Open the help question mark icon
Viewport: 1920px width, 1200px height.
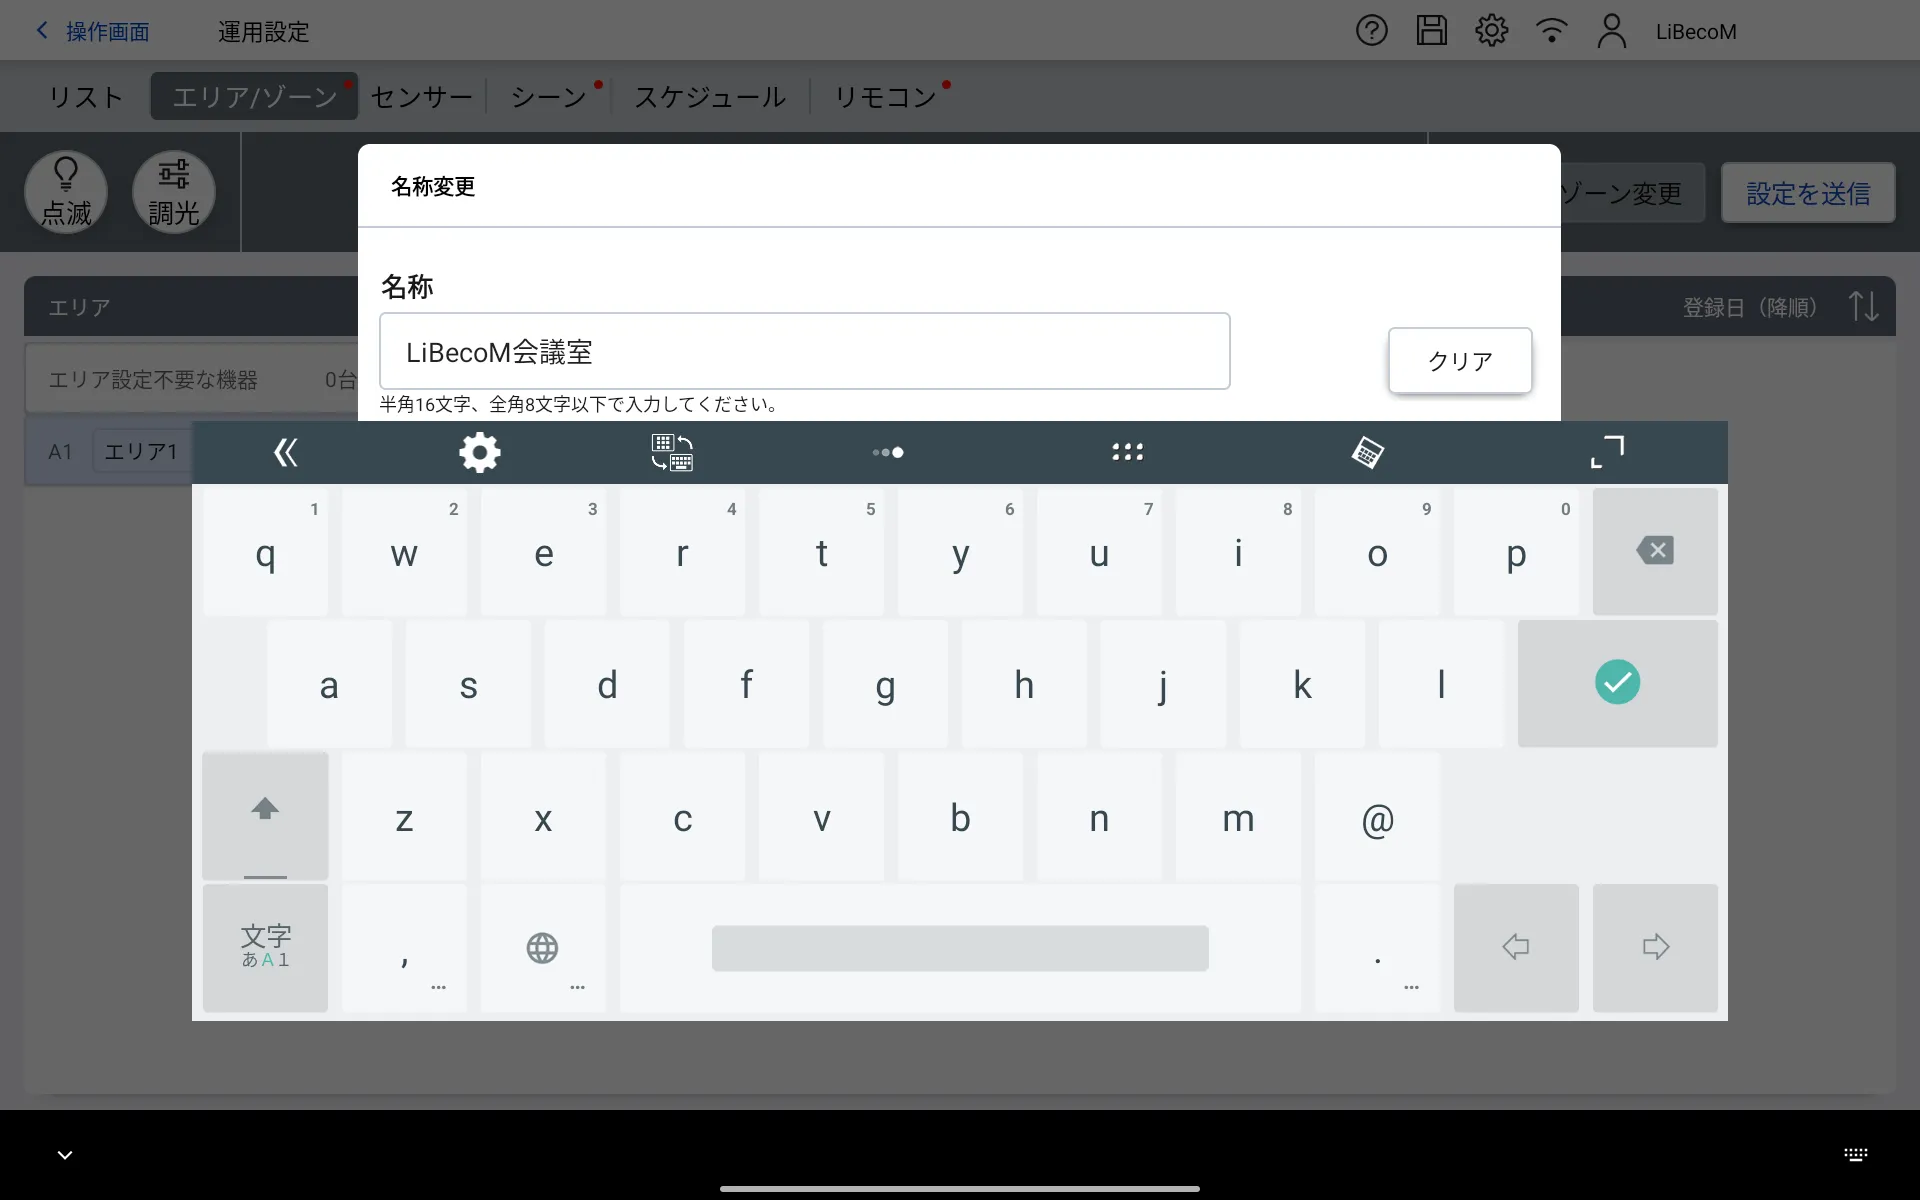pyautogui.click(x=1371, y=31)
